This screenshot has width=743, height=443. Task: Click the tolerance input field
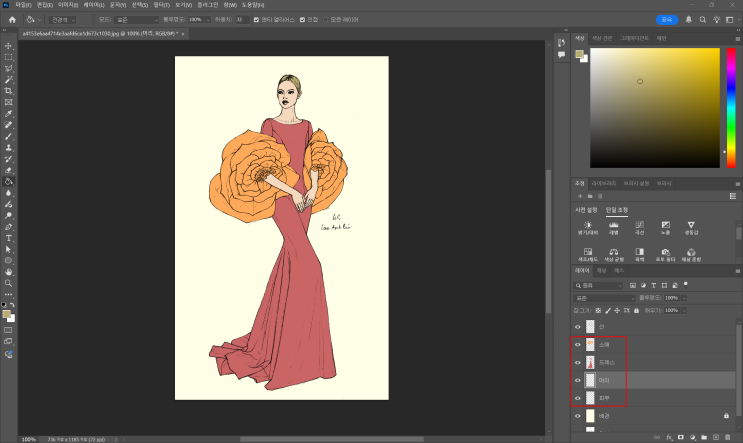pyautogui.click(x=243, y=19)
